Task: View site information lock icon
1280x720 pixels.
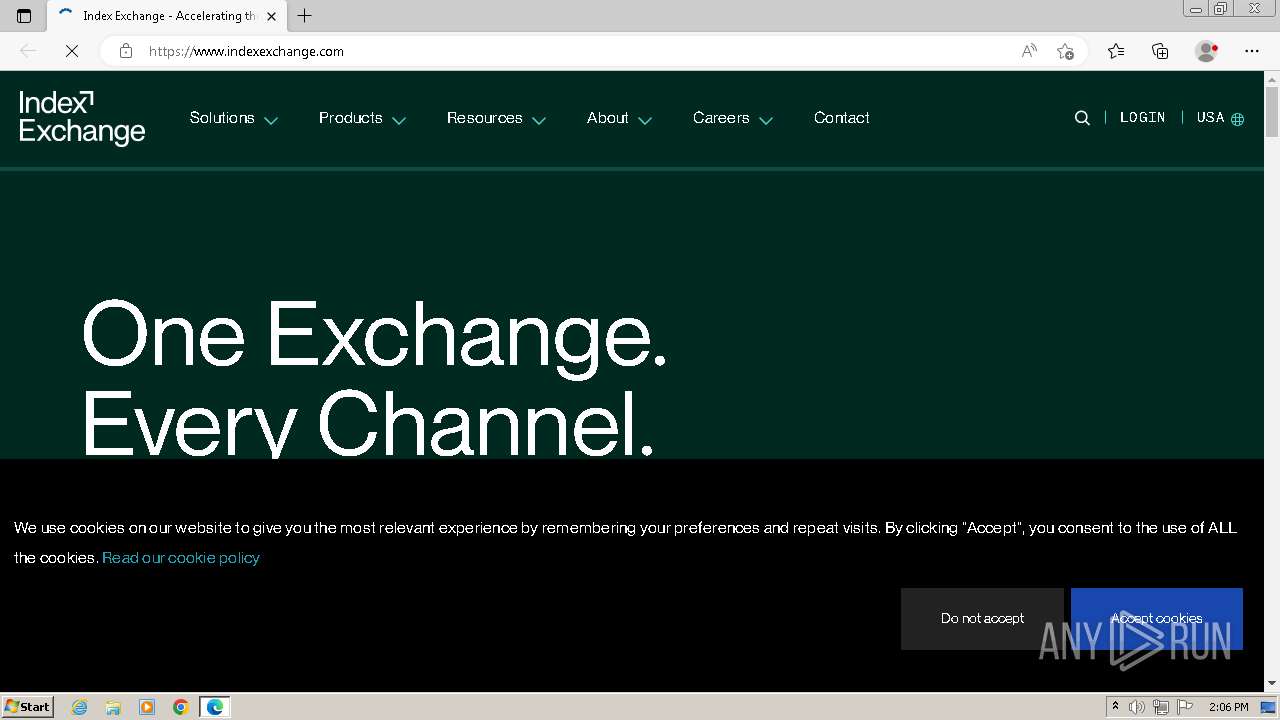Action: pos(126,51)
